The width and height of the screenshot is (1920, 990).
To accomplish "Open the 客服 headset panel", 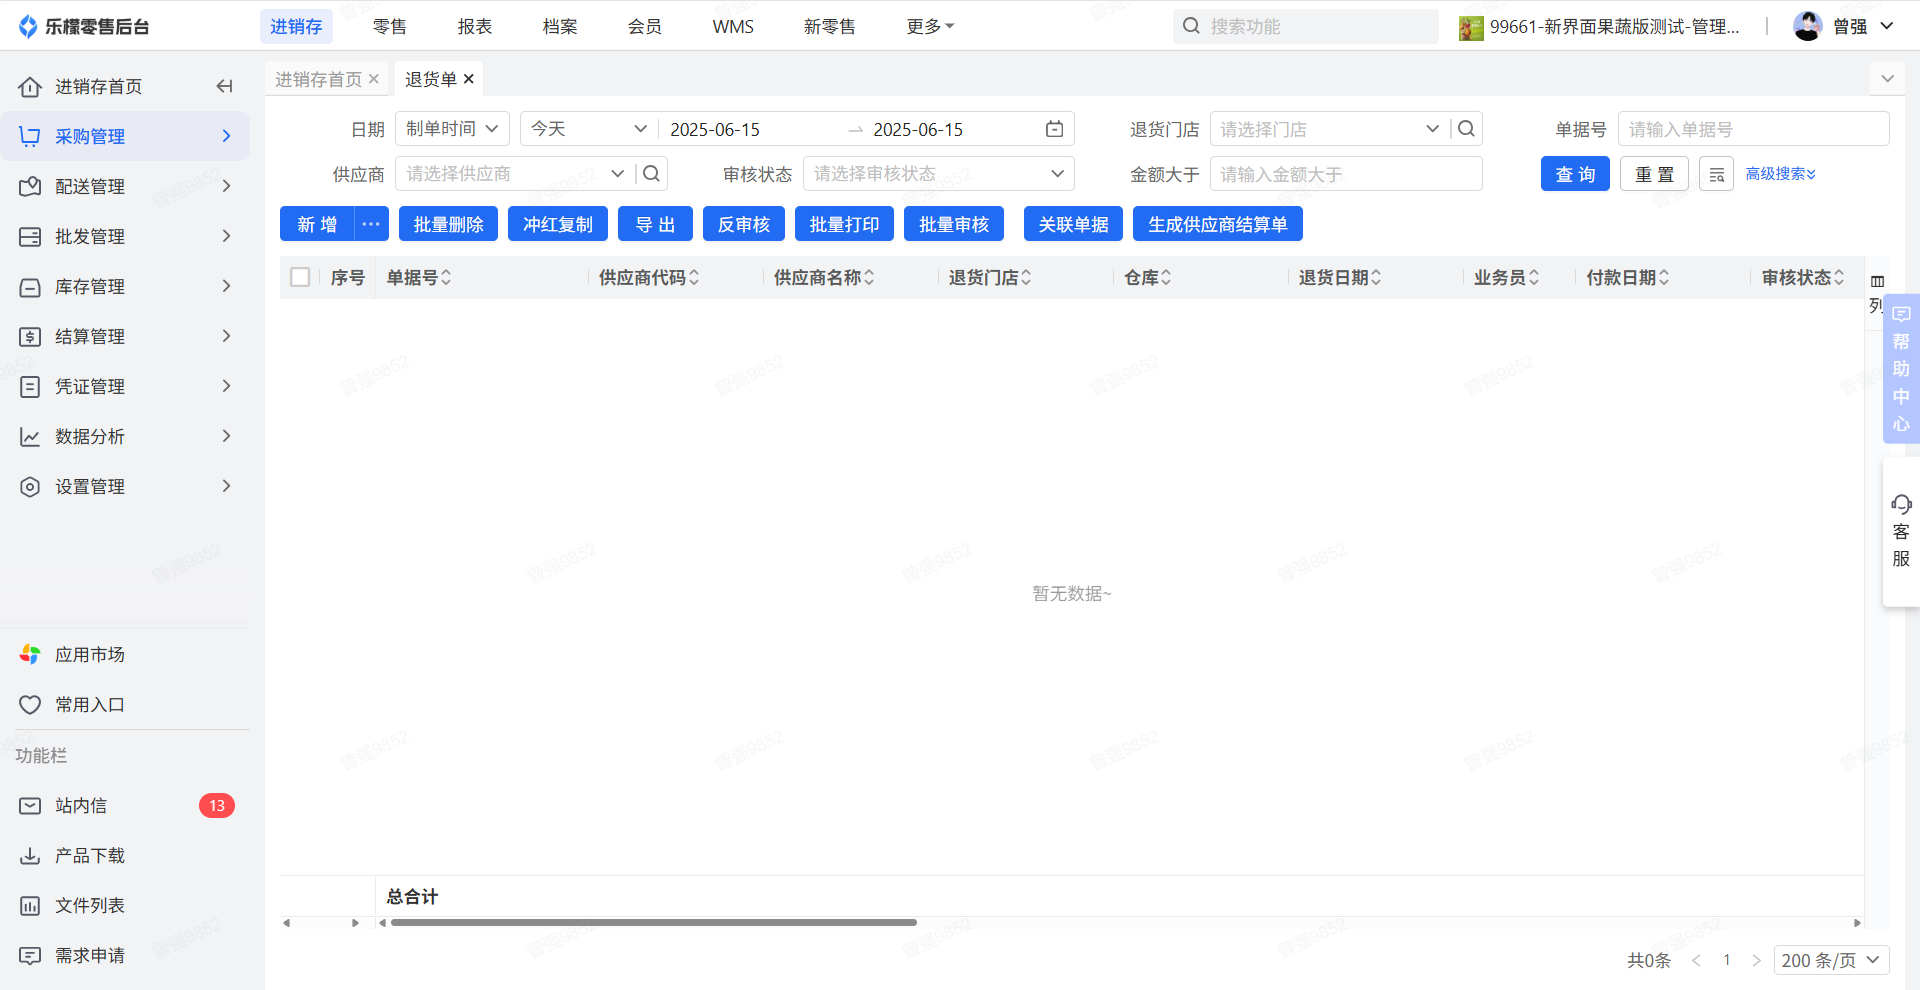I will 1901,531.
